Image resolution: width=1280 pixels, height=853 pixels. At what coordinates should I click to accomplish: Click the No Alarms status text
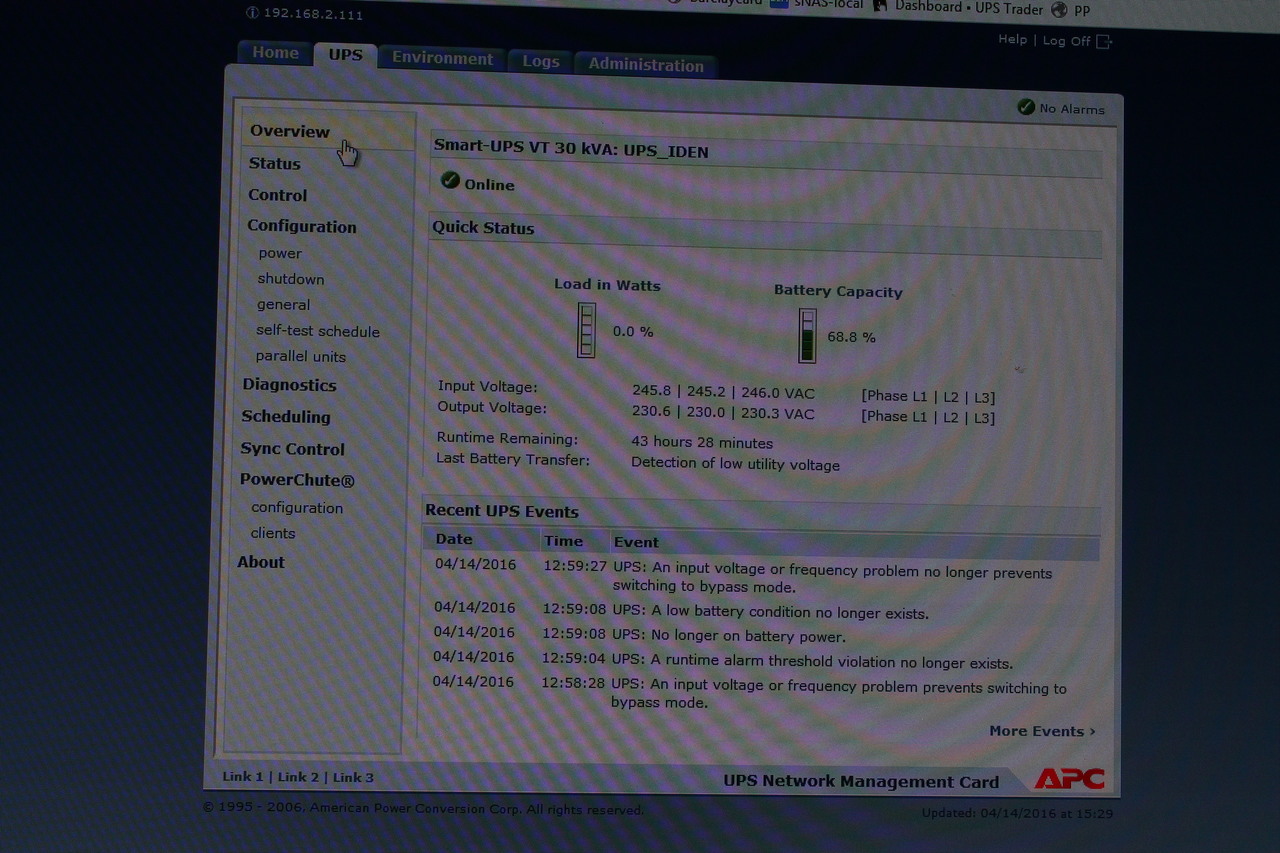click(x=1072, y=109)
